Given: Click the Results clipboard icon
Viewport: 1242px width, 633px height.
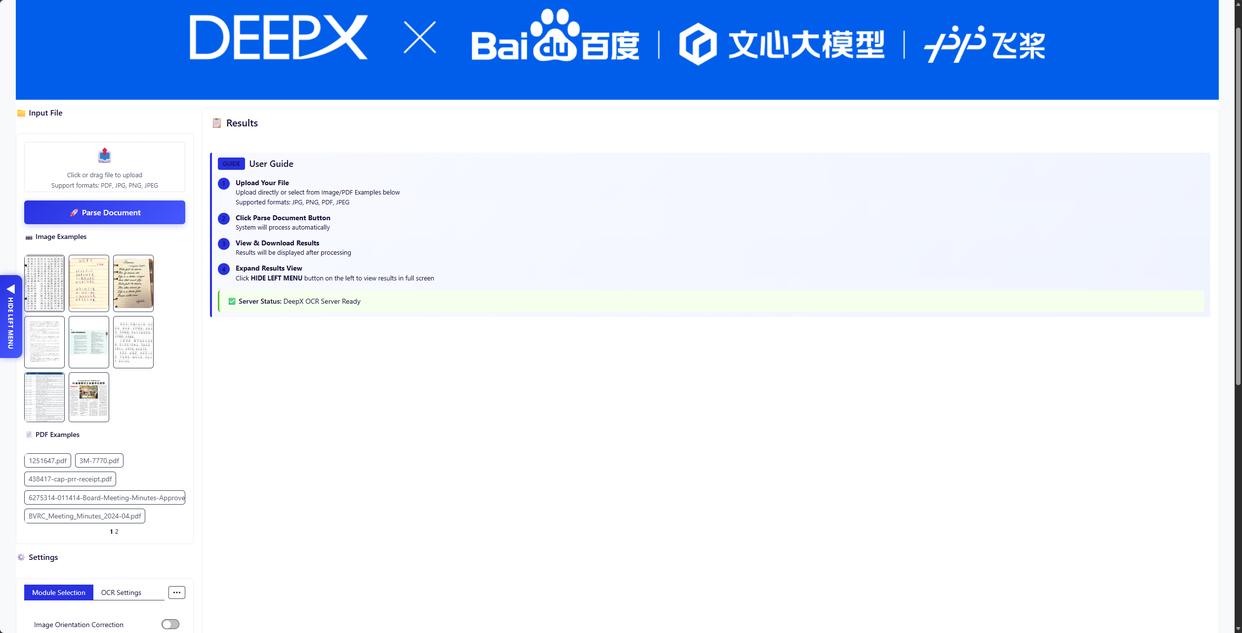Looking at the screenshot, I should click(x=217, y=123).
